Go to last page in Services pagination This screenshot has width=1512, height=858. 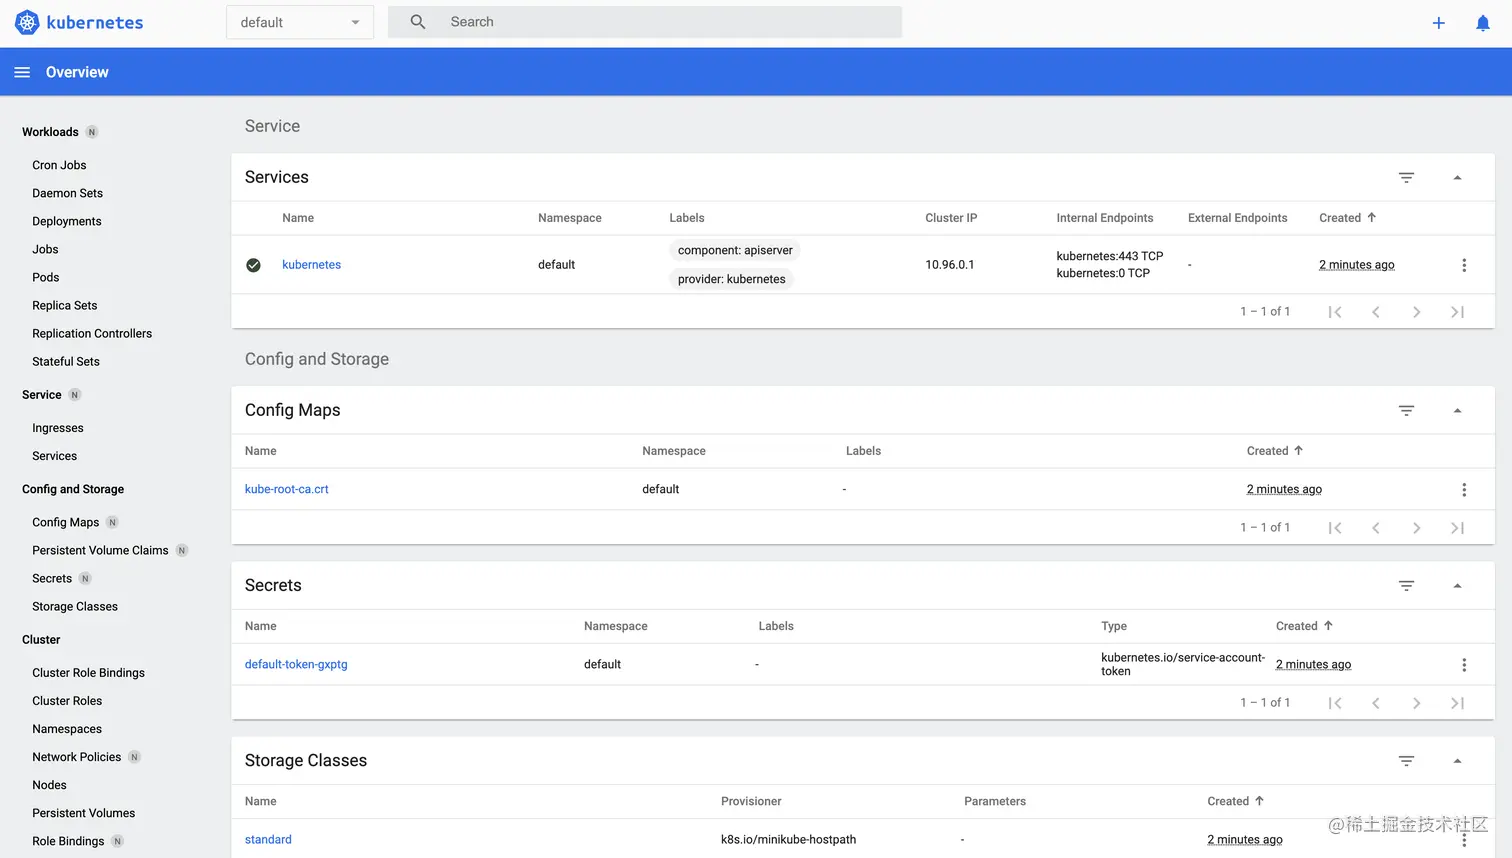tap(1457, 312)
